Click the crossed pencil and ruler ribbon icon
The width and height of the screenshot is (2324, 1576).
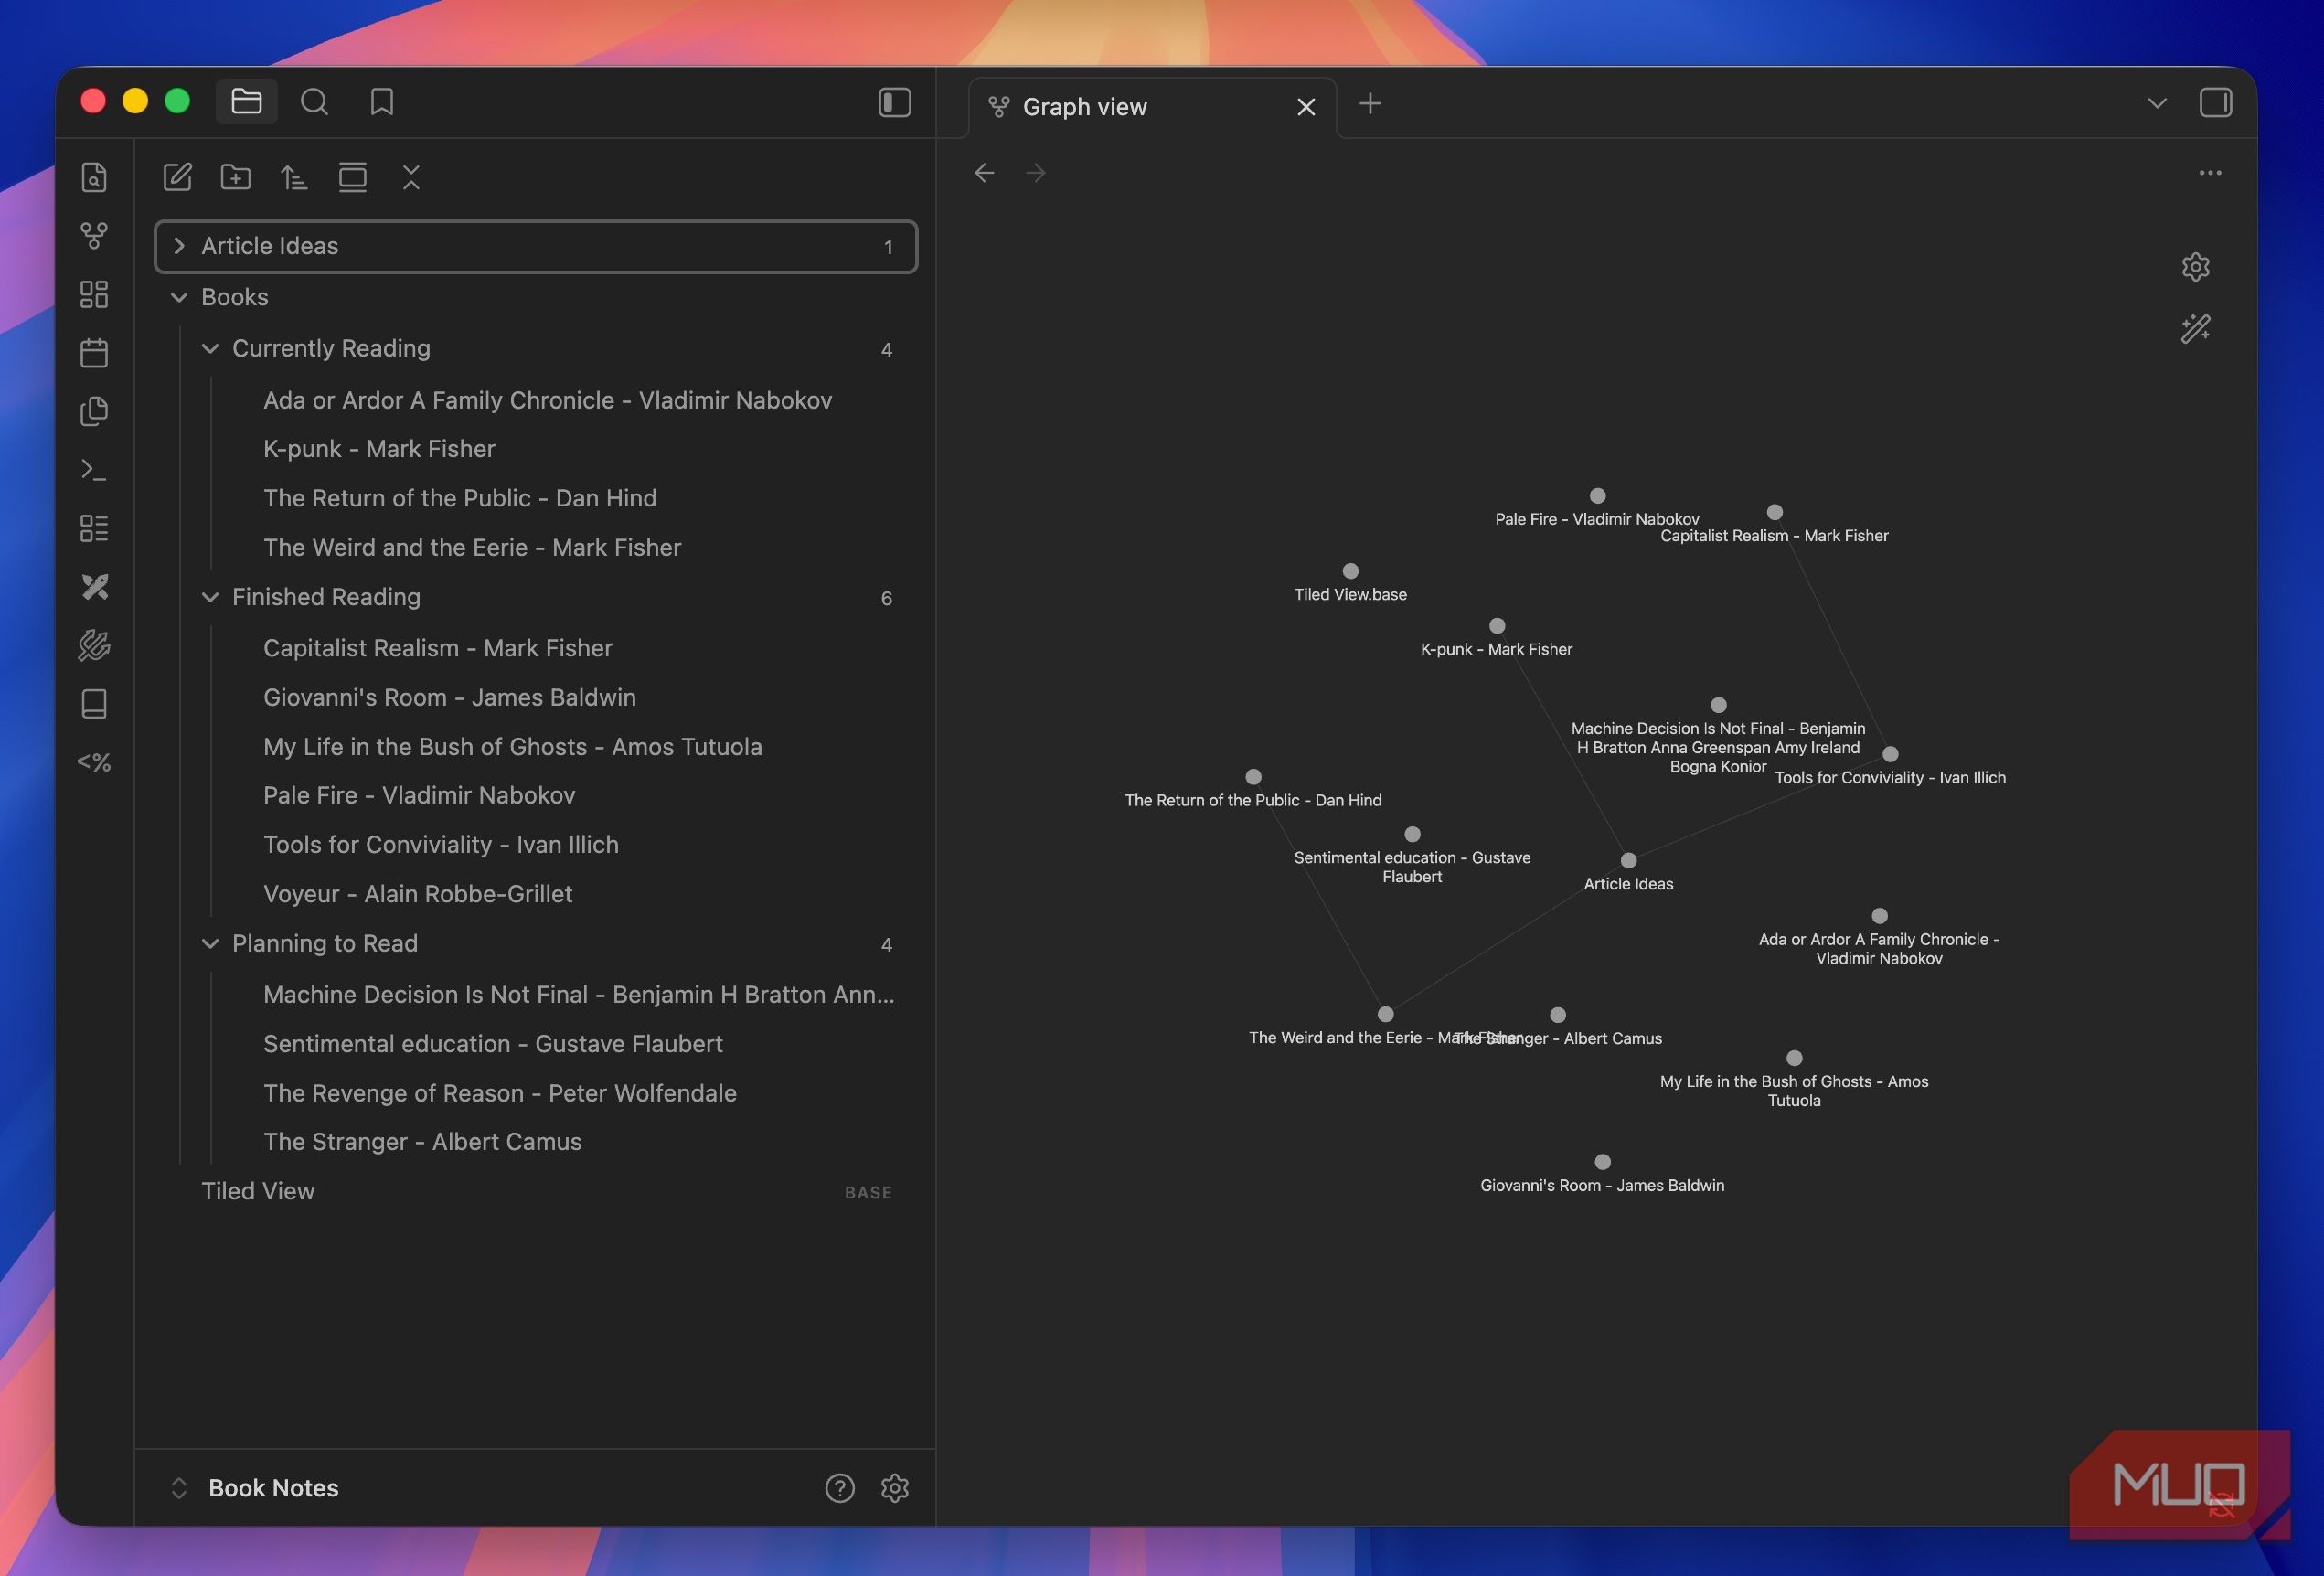click(x=94, y=587)
